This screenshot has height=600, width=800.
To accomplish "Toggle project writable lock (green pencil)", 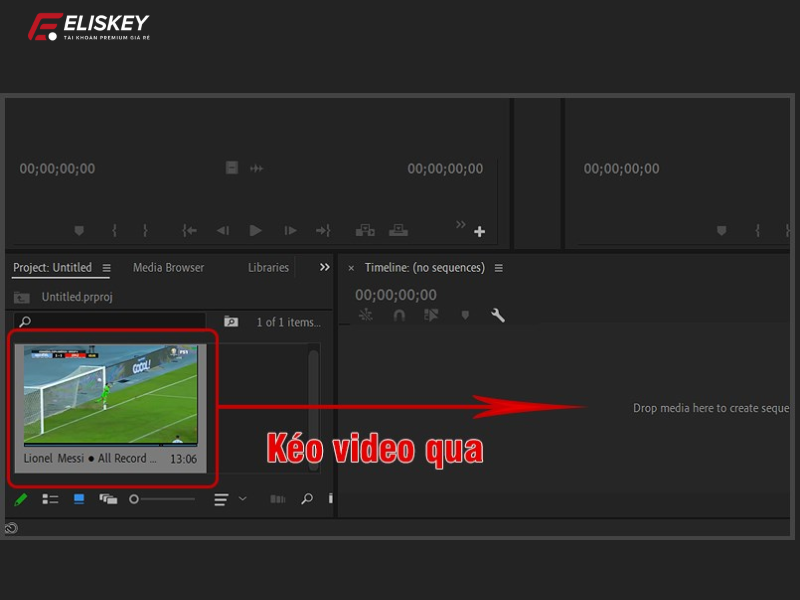I will pos(21,499).
